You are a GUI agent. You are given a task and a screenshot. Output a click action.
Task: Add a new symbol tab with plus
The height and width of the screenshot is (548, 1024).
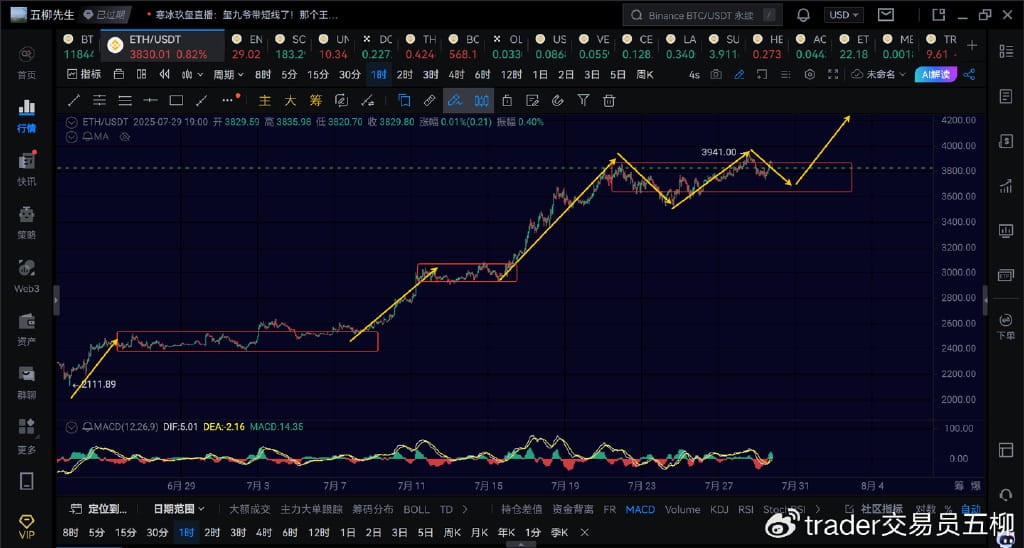972,45
